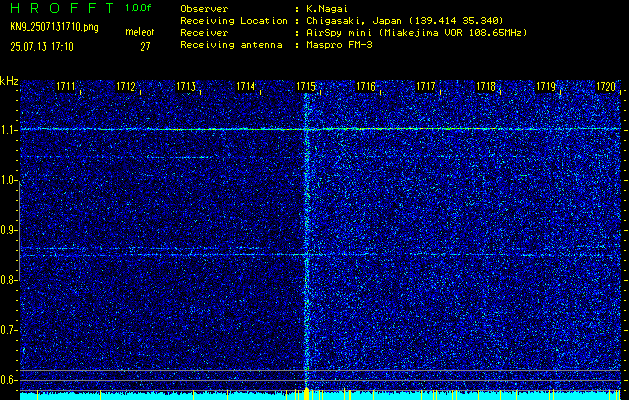Click the Observer field label
Screen dimensions: 629x400
tap(204, 8)
